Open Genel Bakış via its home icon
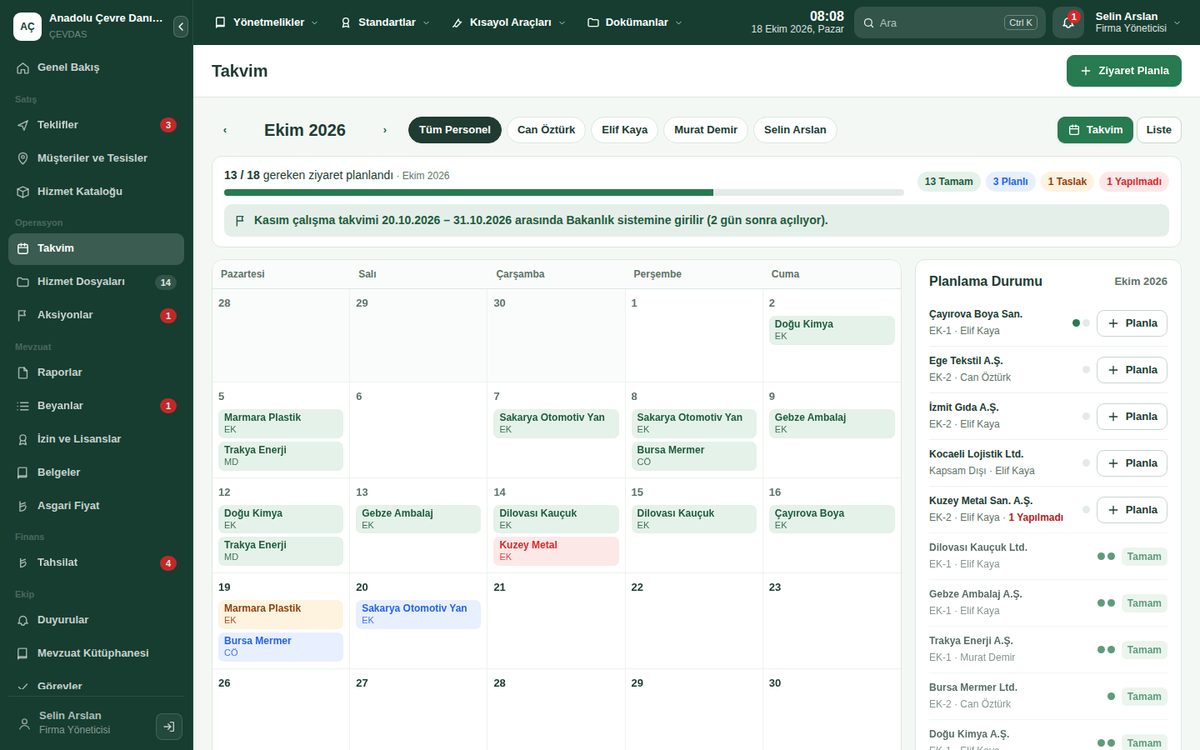 [x=23, y=68]
